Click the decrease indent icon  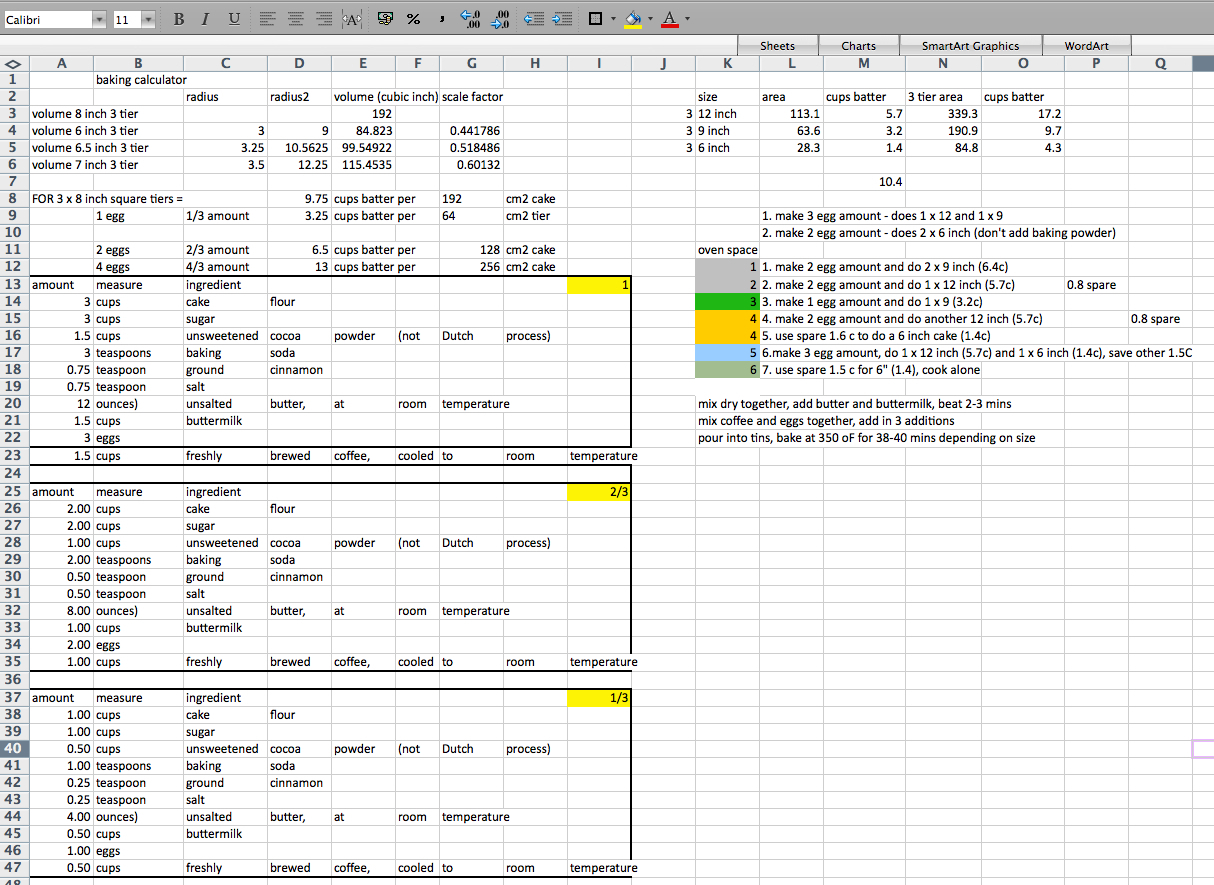(x=534, y=19)
